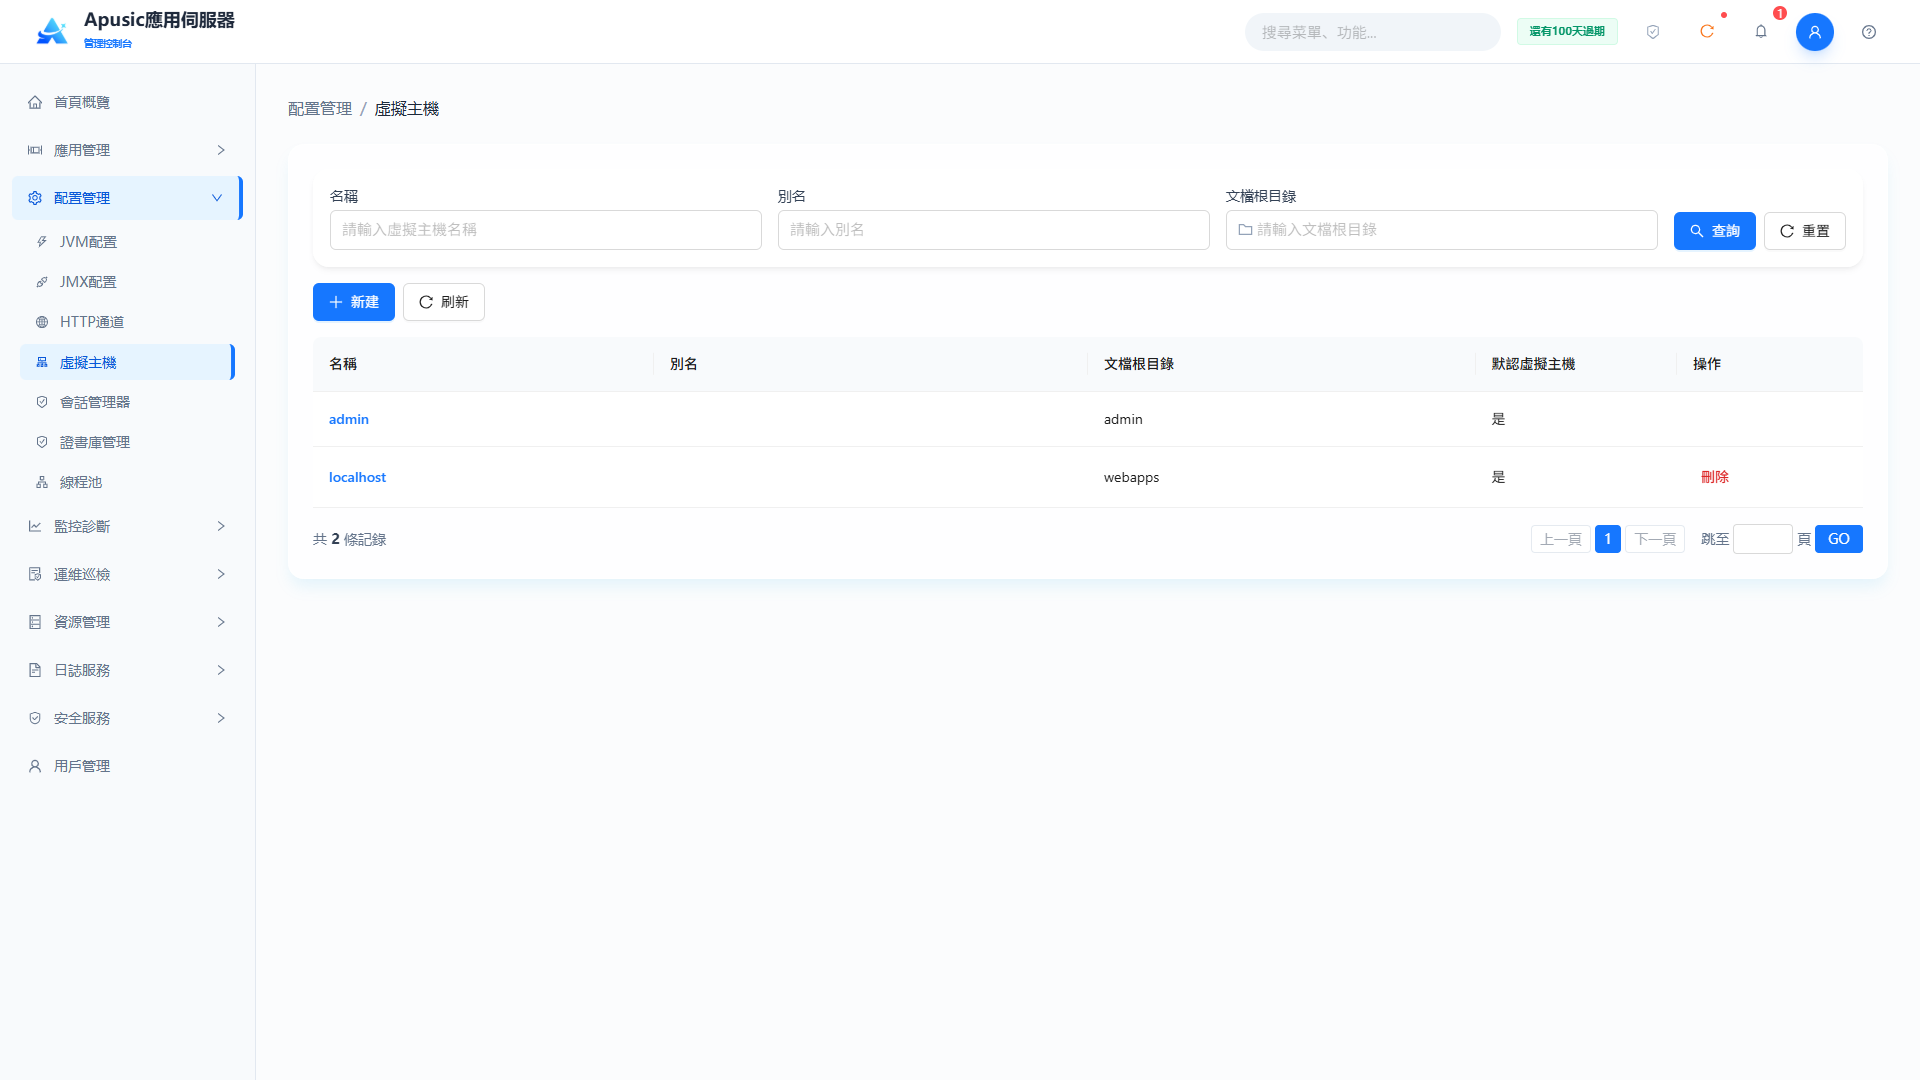
Task: Open the 會話管理器 menu item
Action: click(x=127, y=402)
